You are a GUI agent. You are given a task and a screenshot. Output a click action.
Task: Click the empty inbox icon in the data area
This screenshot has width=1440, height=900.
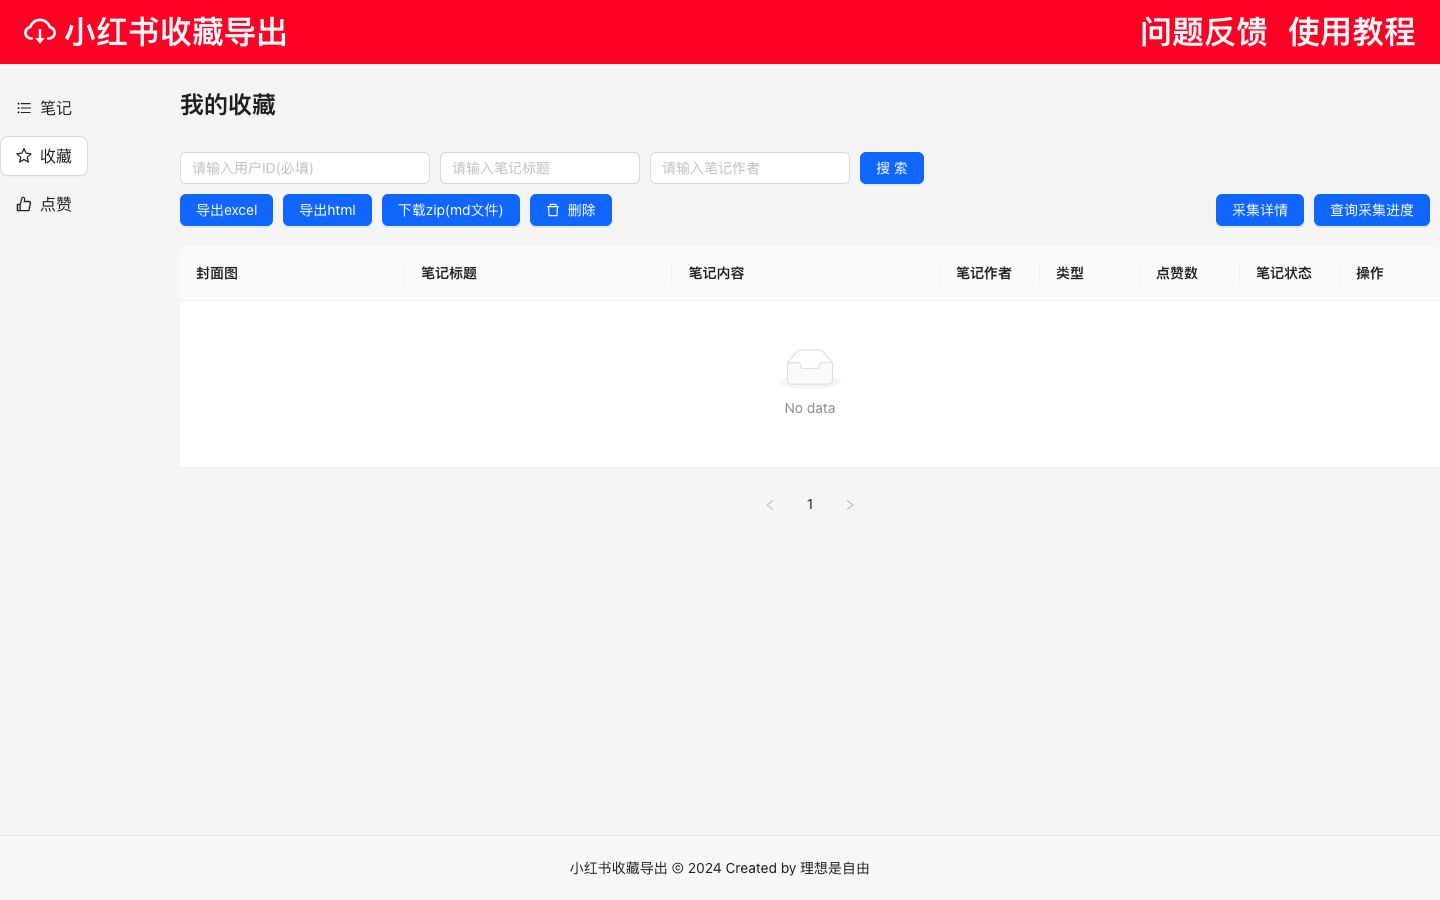[x=809, y=367]
